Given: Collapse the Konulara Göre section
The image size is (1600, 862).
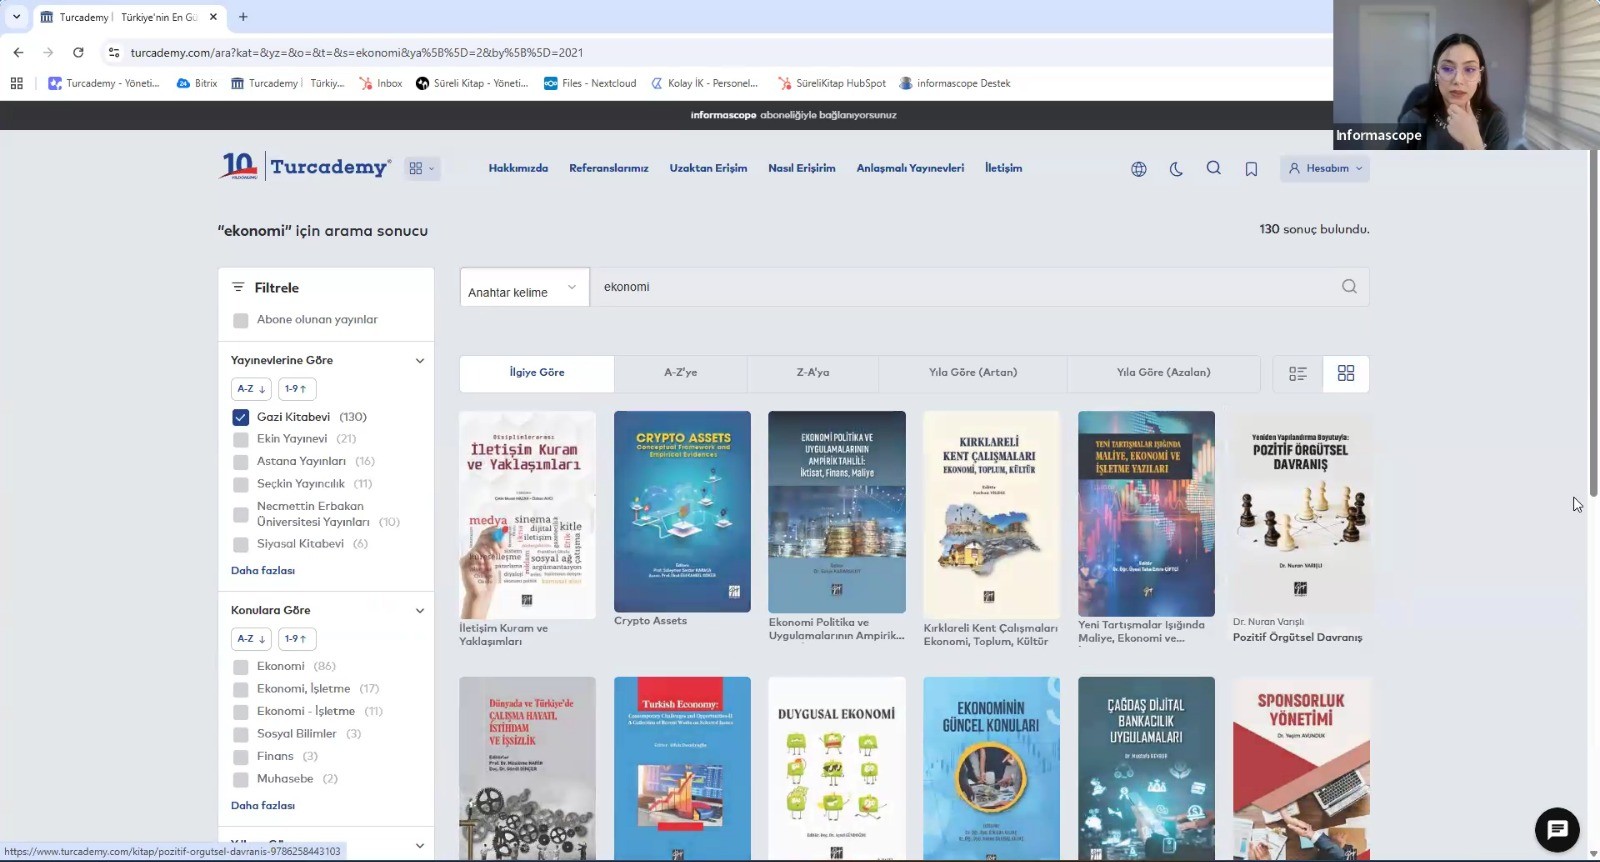Looking at the screenshot, I should click(420, 611).
